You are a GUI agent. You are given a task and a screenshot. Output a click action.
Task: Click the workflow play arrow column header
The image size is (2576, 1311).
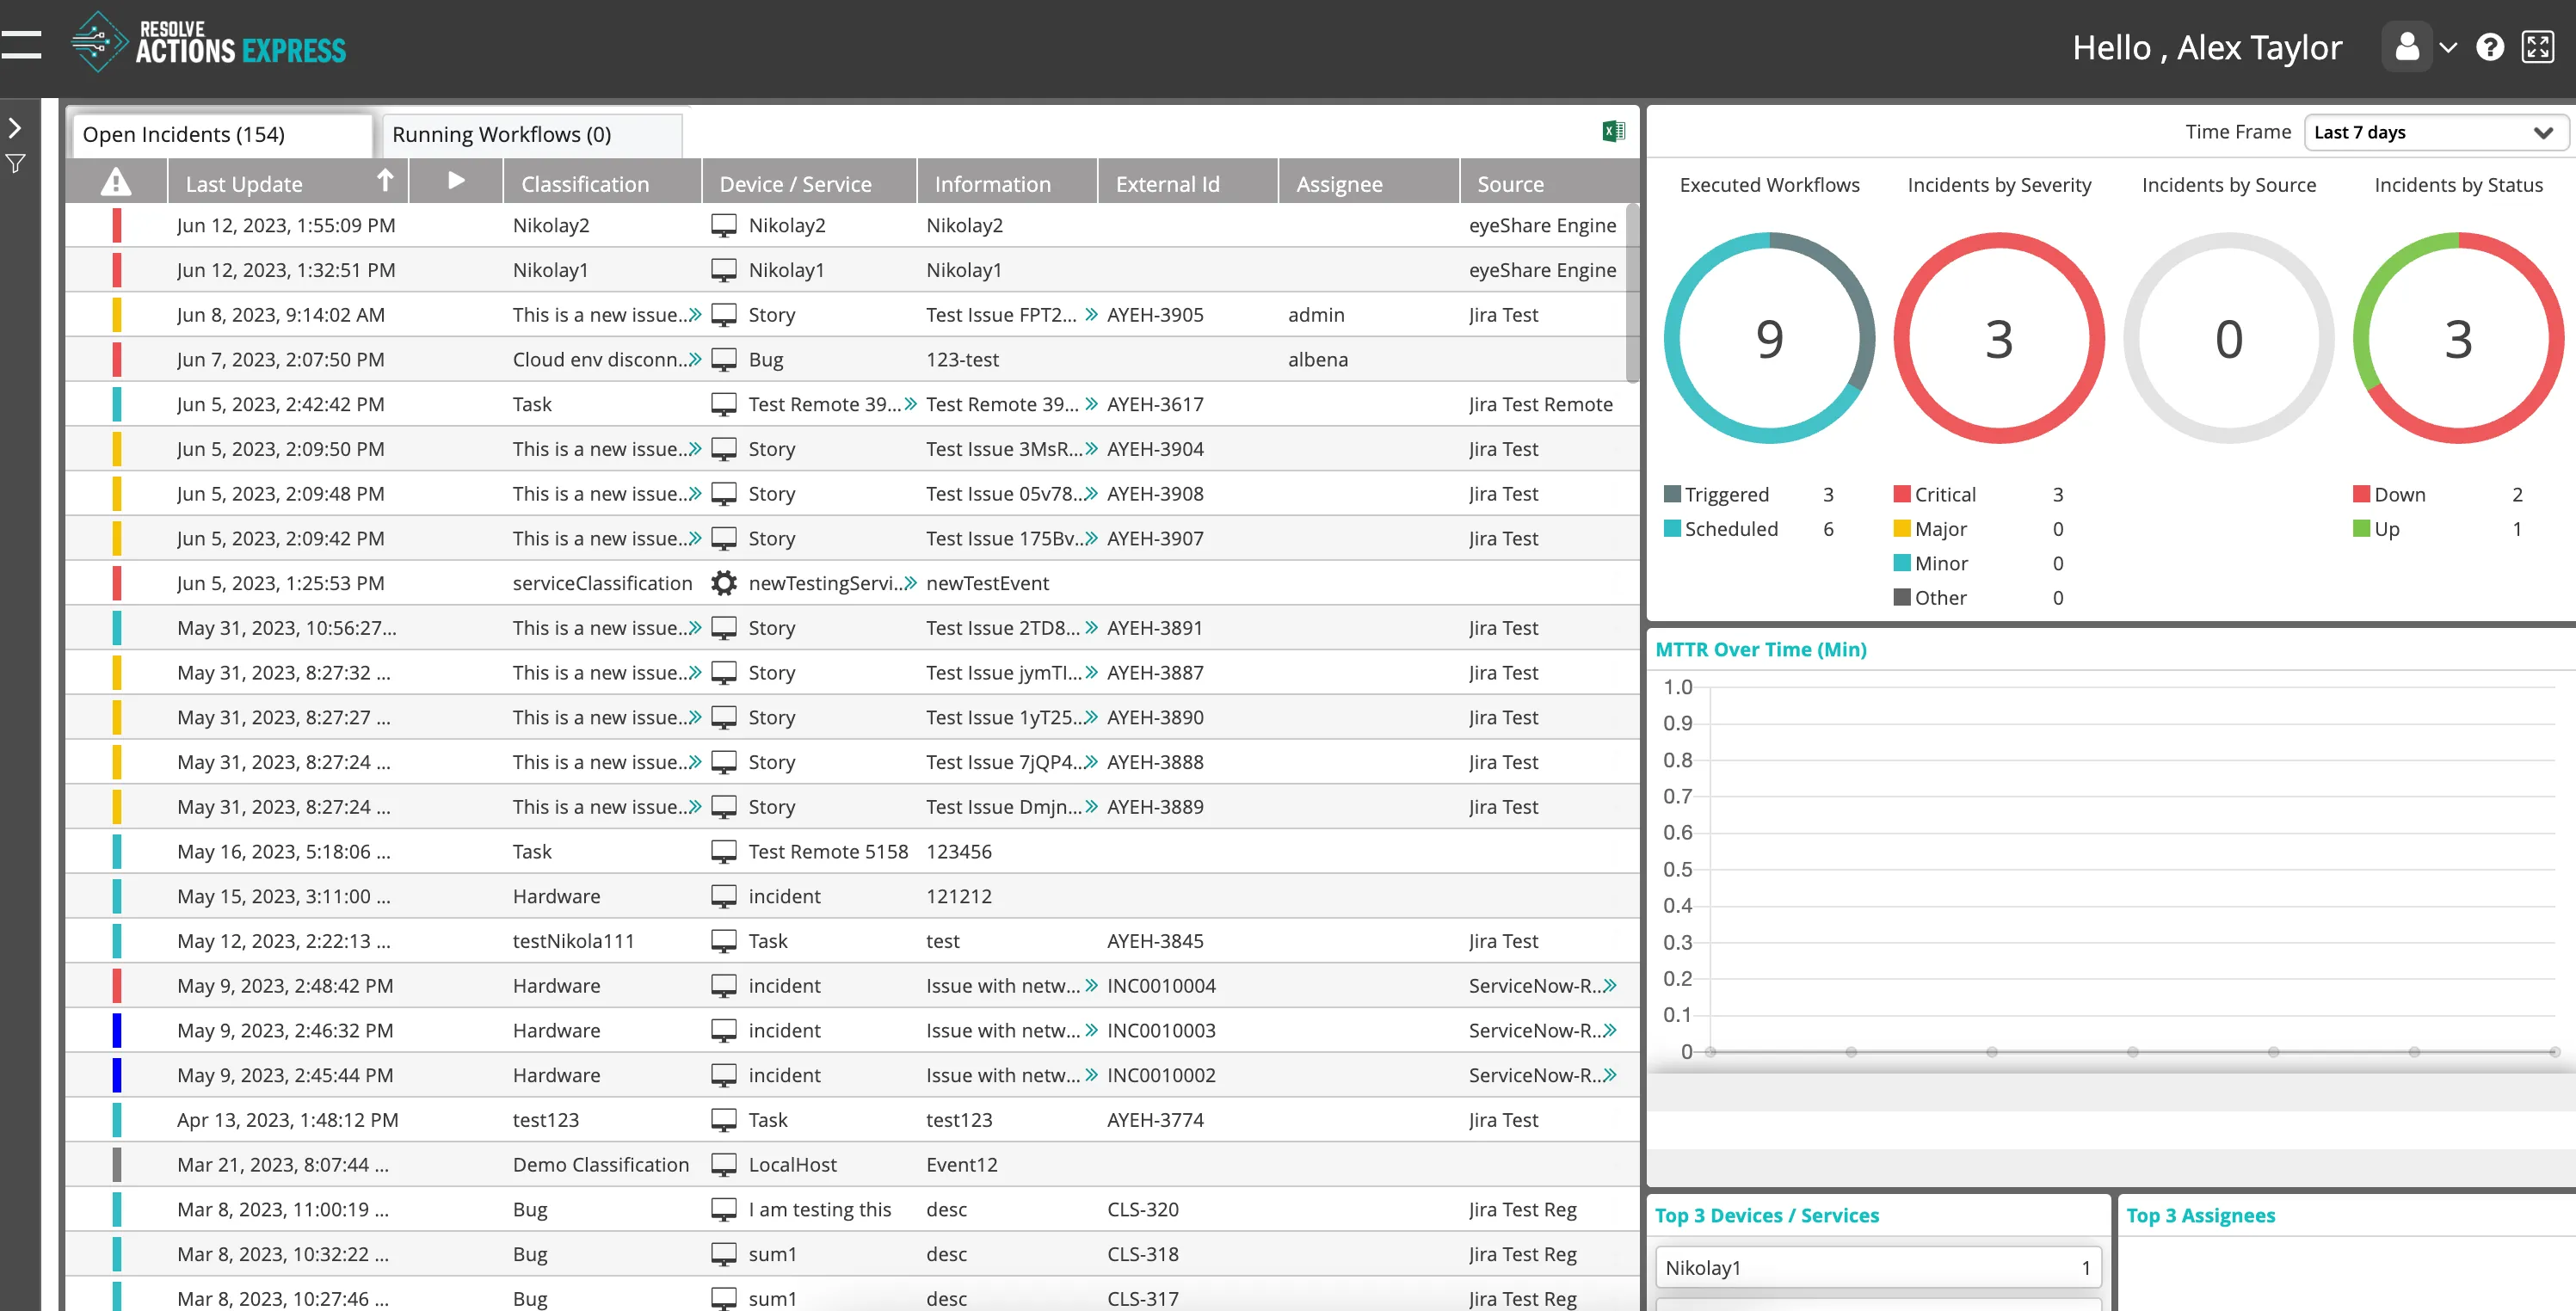456,181
